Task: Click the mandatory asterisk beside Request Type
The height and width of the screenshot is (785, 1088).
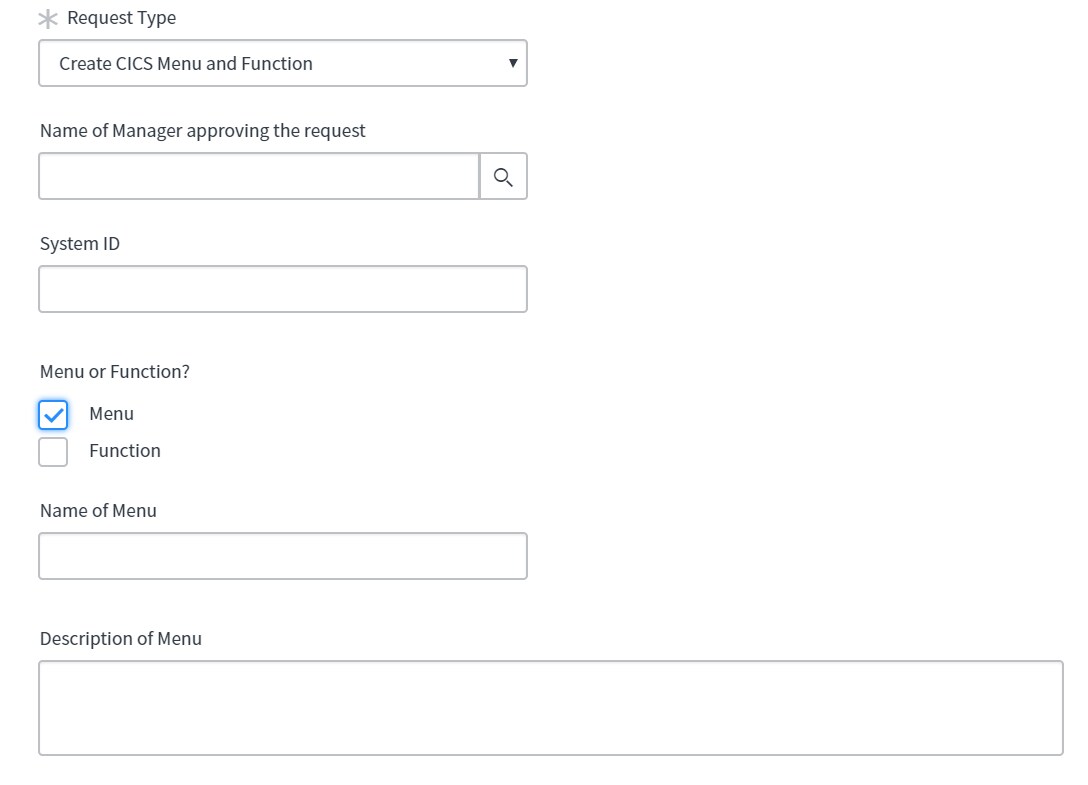Action: 47,19
